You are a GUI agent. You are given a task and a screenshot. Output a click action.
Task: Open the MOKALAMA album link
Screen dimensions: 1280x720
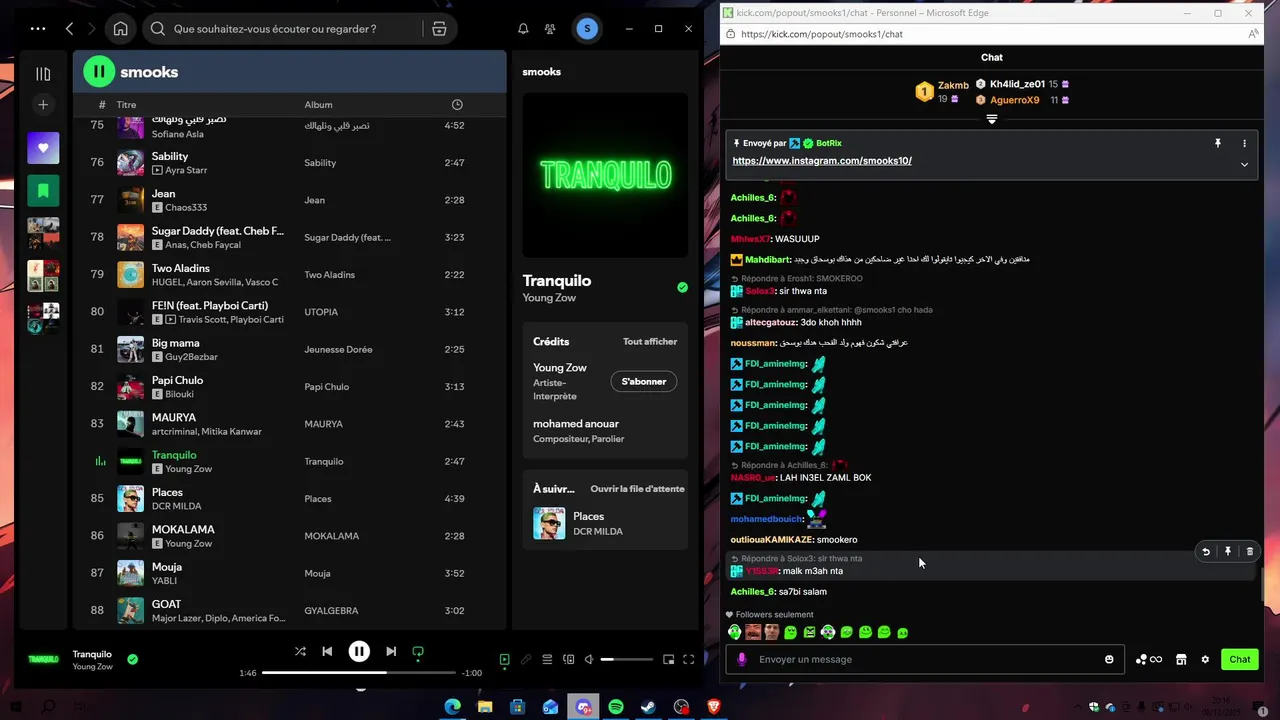coord(331,536)
